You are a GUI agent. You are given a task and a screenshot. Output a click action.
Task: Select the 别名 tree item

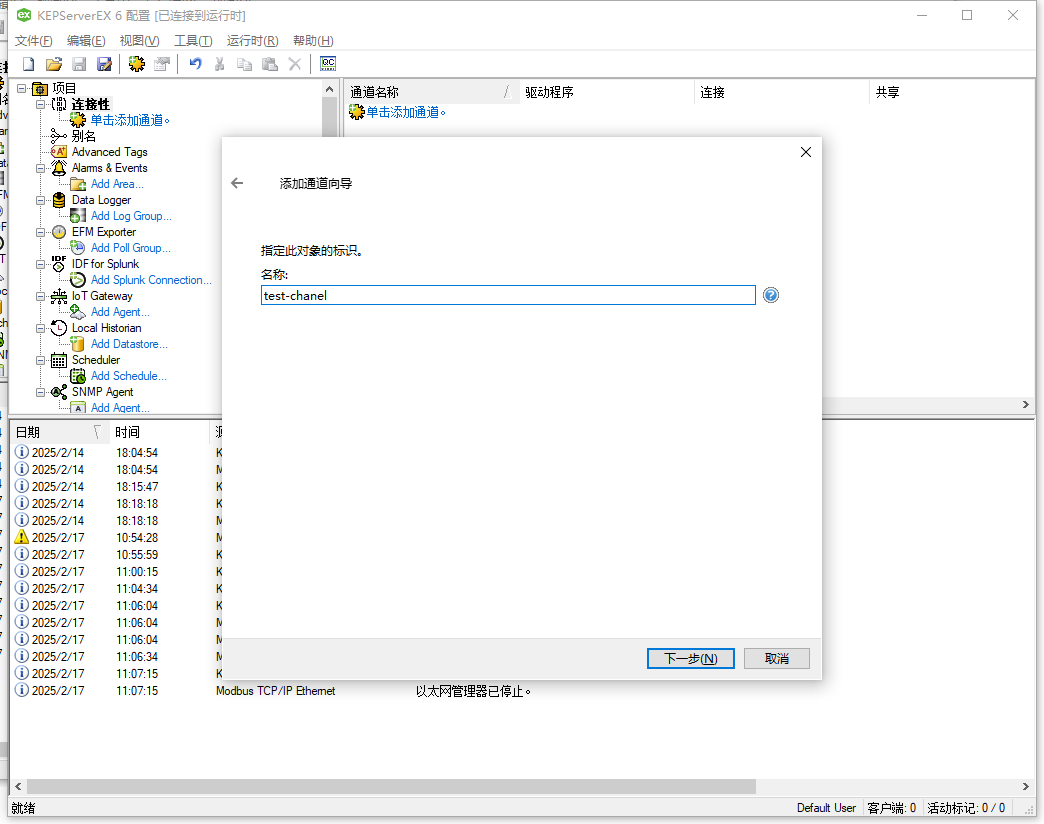(84, 136)
